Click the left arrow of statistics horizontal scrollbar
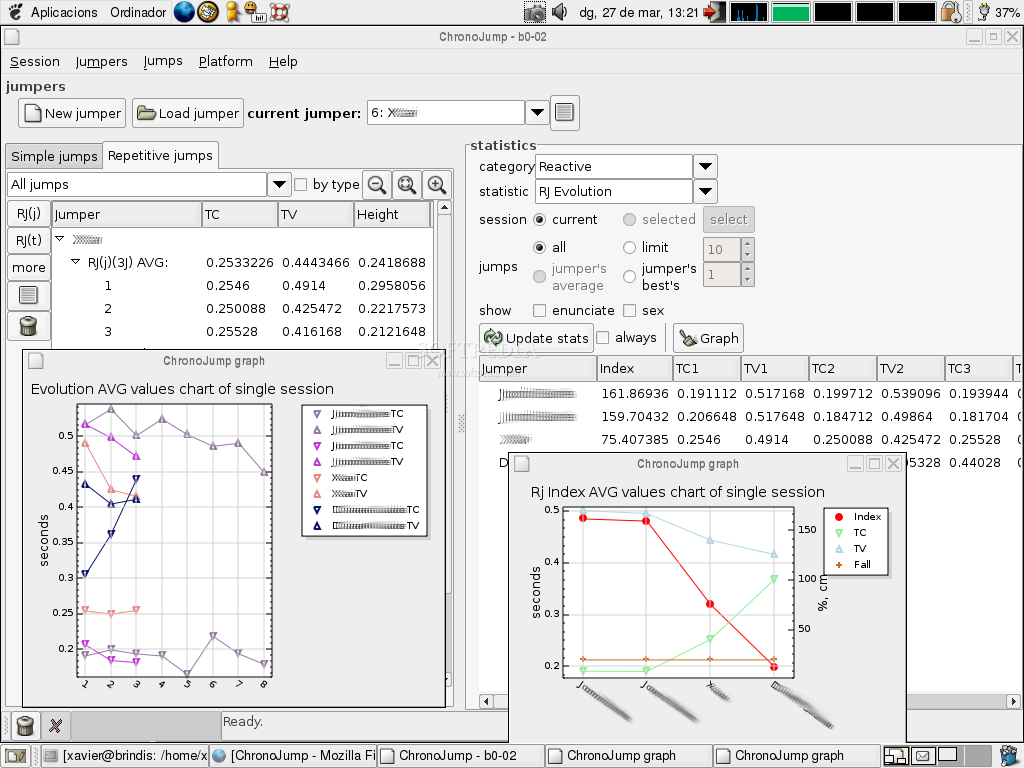 click(486, 701)
